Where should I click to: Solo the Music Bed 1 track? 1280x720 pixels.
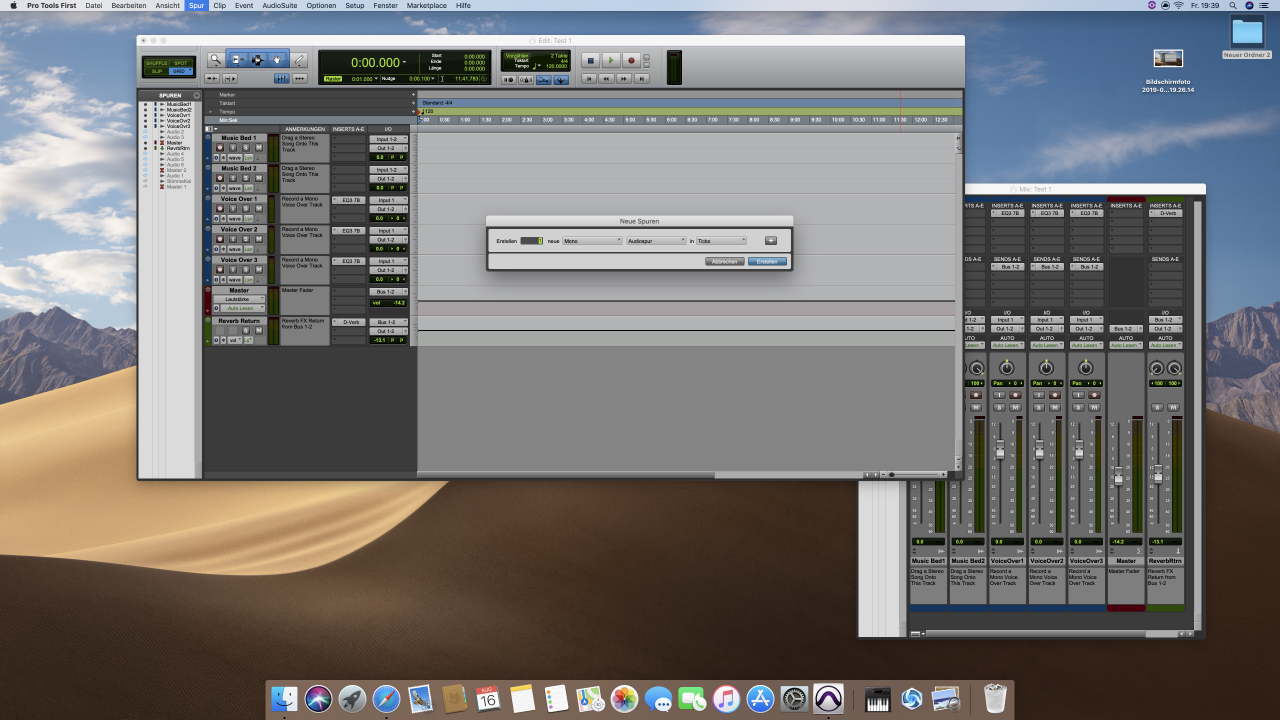point(244,148)
